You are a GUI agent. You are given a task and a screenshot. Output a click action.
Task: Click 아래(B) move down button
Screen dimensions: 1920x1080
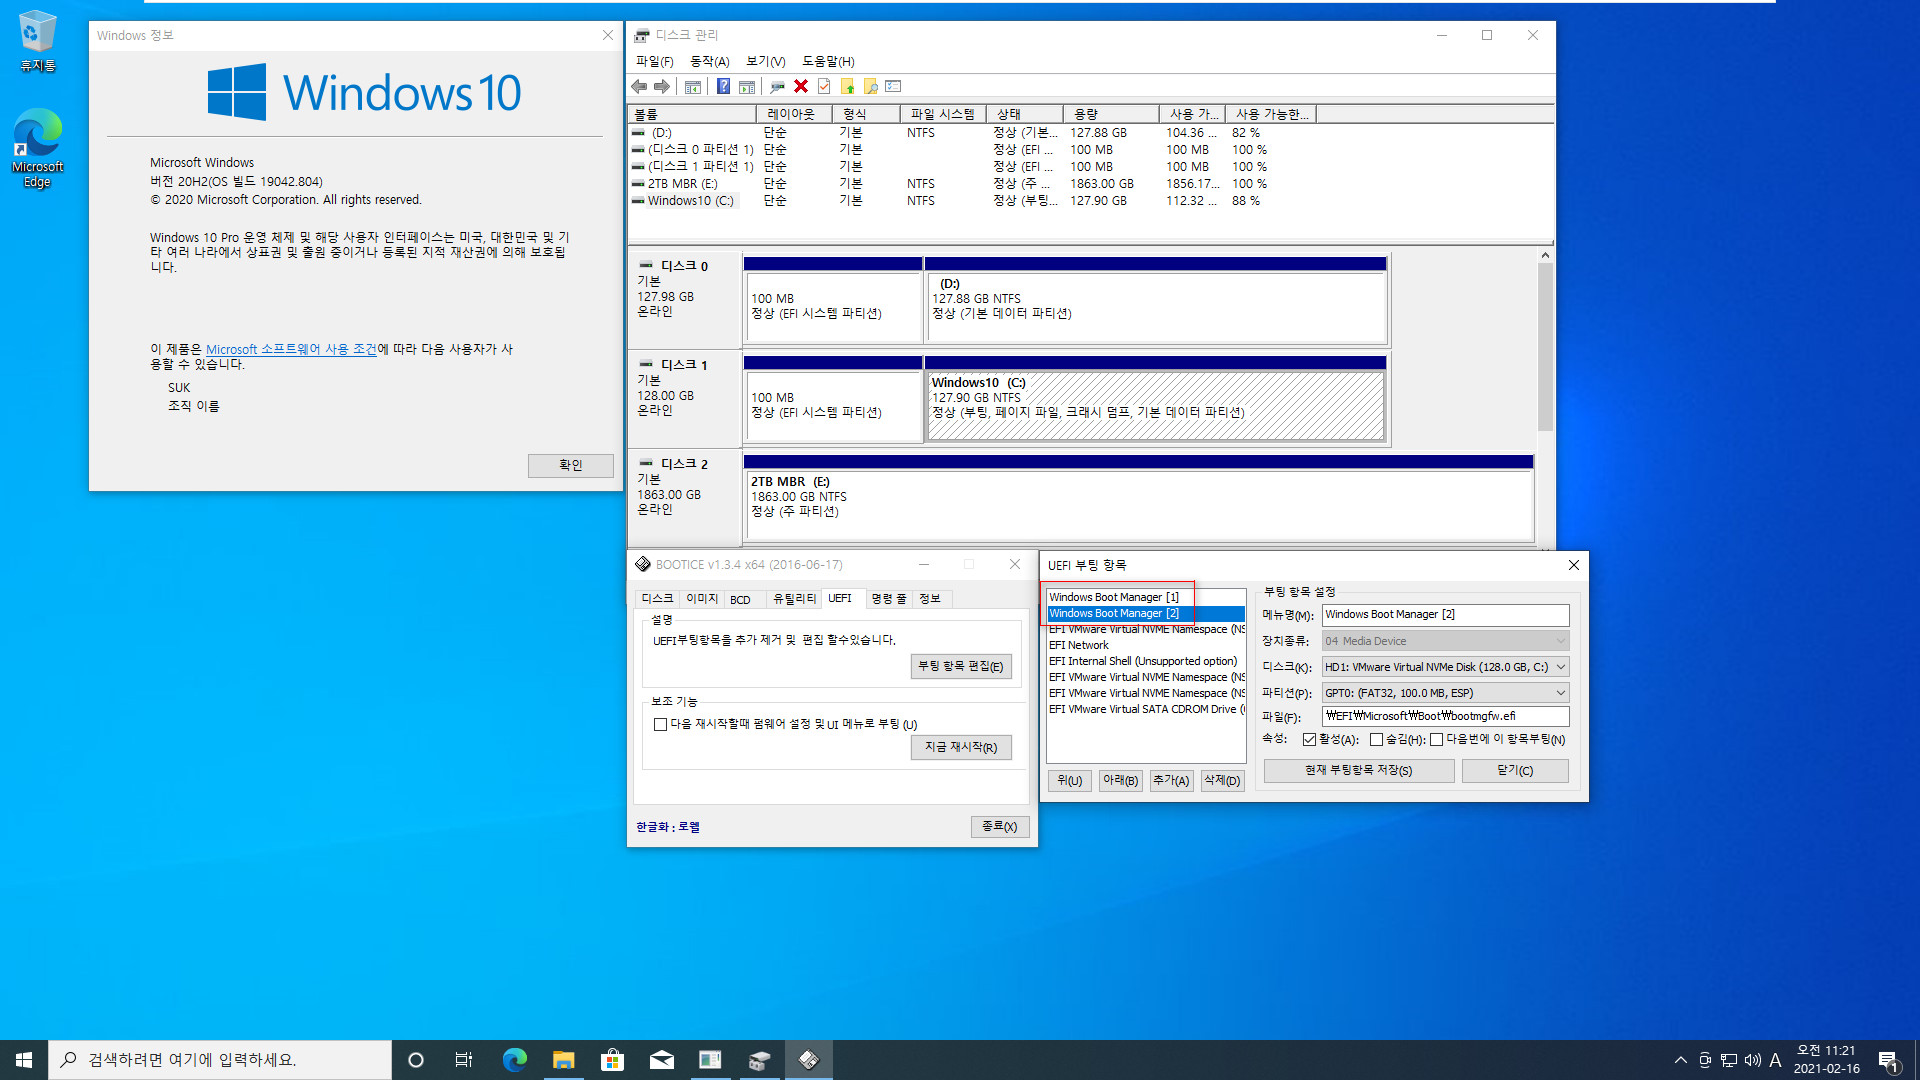1121,781
